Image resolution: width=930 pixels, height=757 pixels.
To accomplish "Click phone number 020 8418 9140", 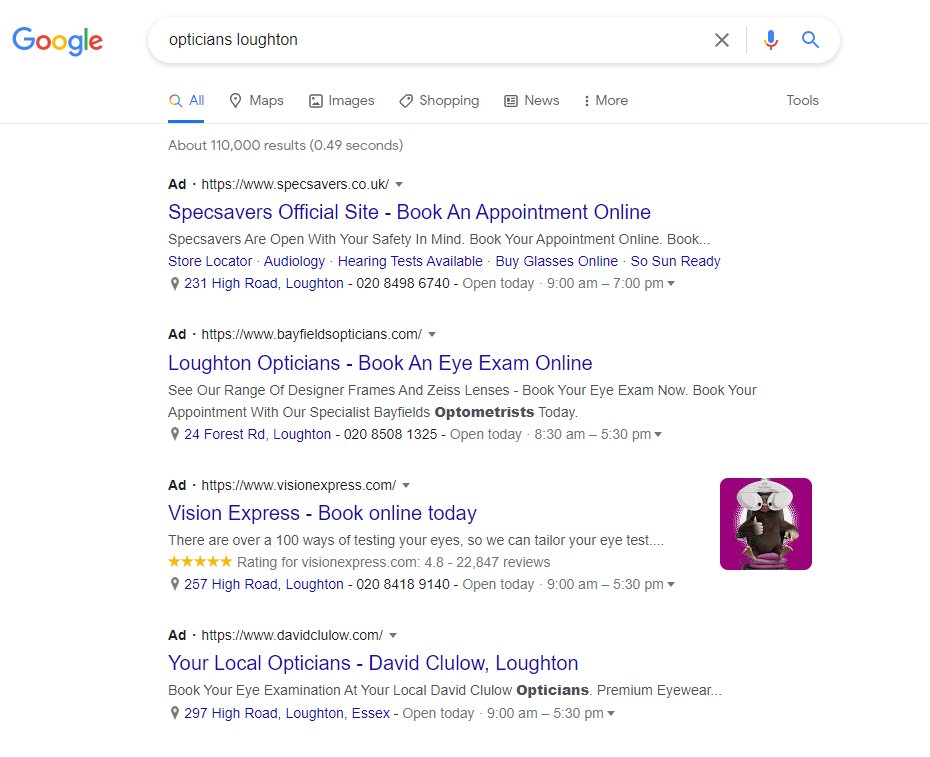I will [x=403, y=584].
